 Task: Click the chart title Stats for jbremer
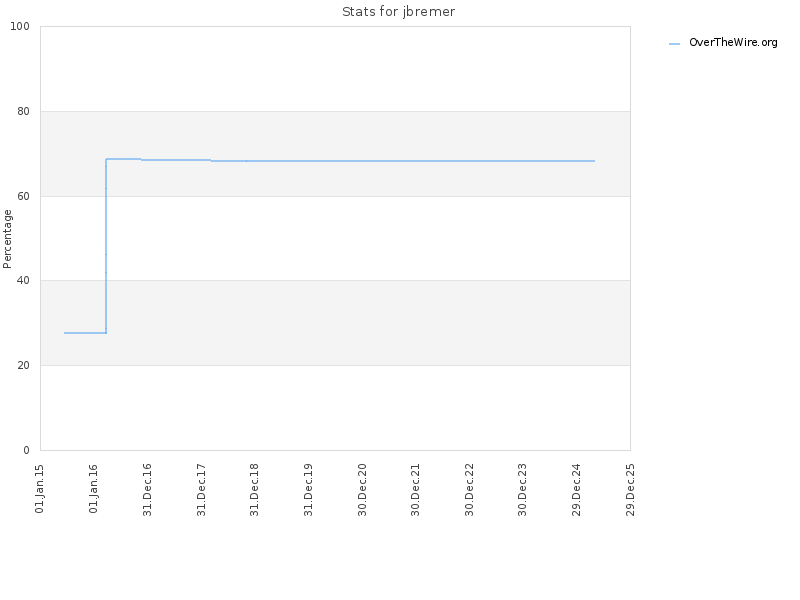[398, 12]
